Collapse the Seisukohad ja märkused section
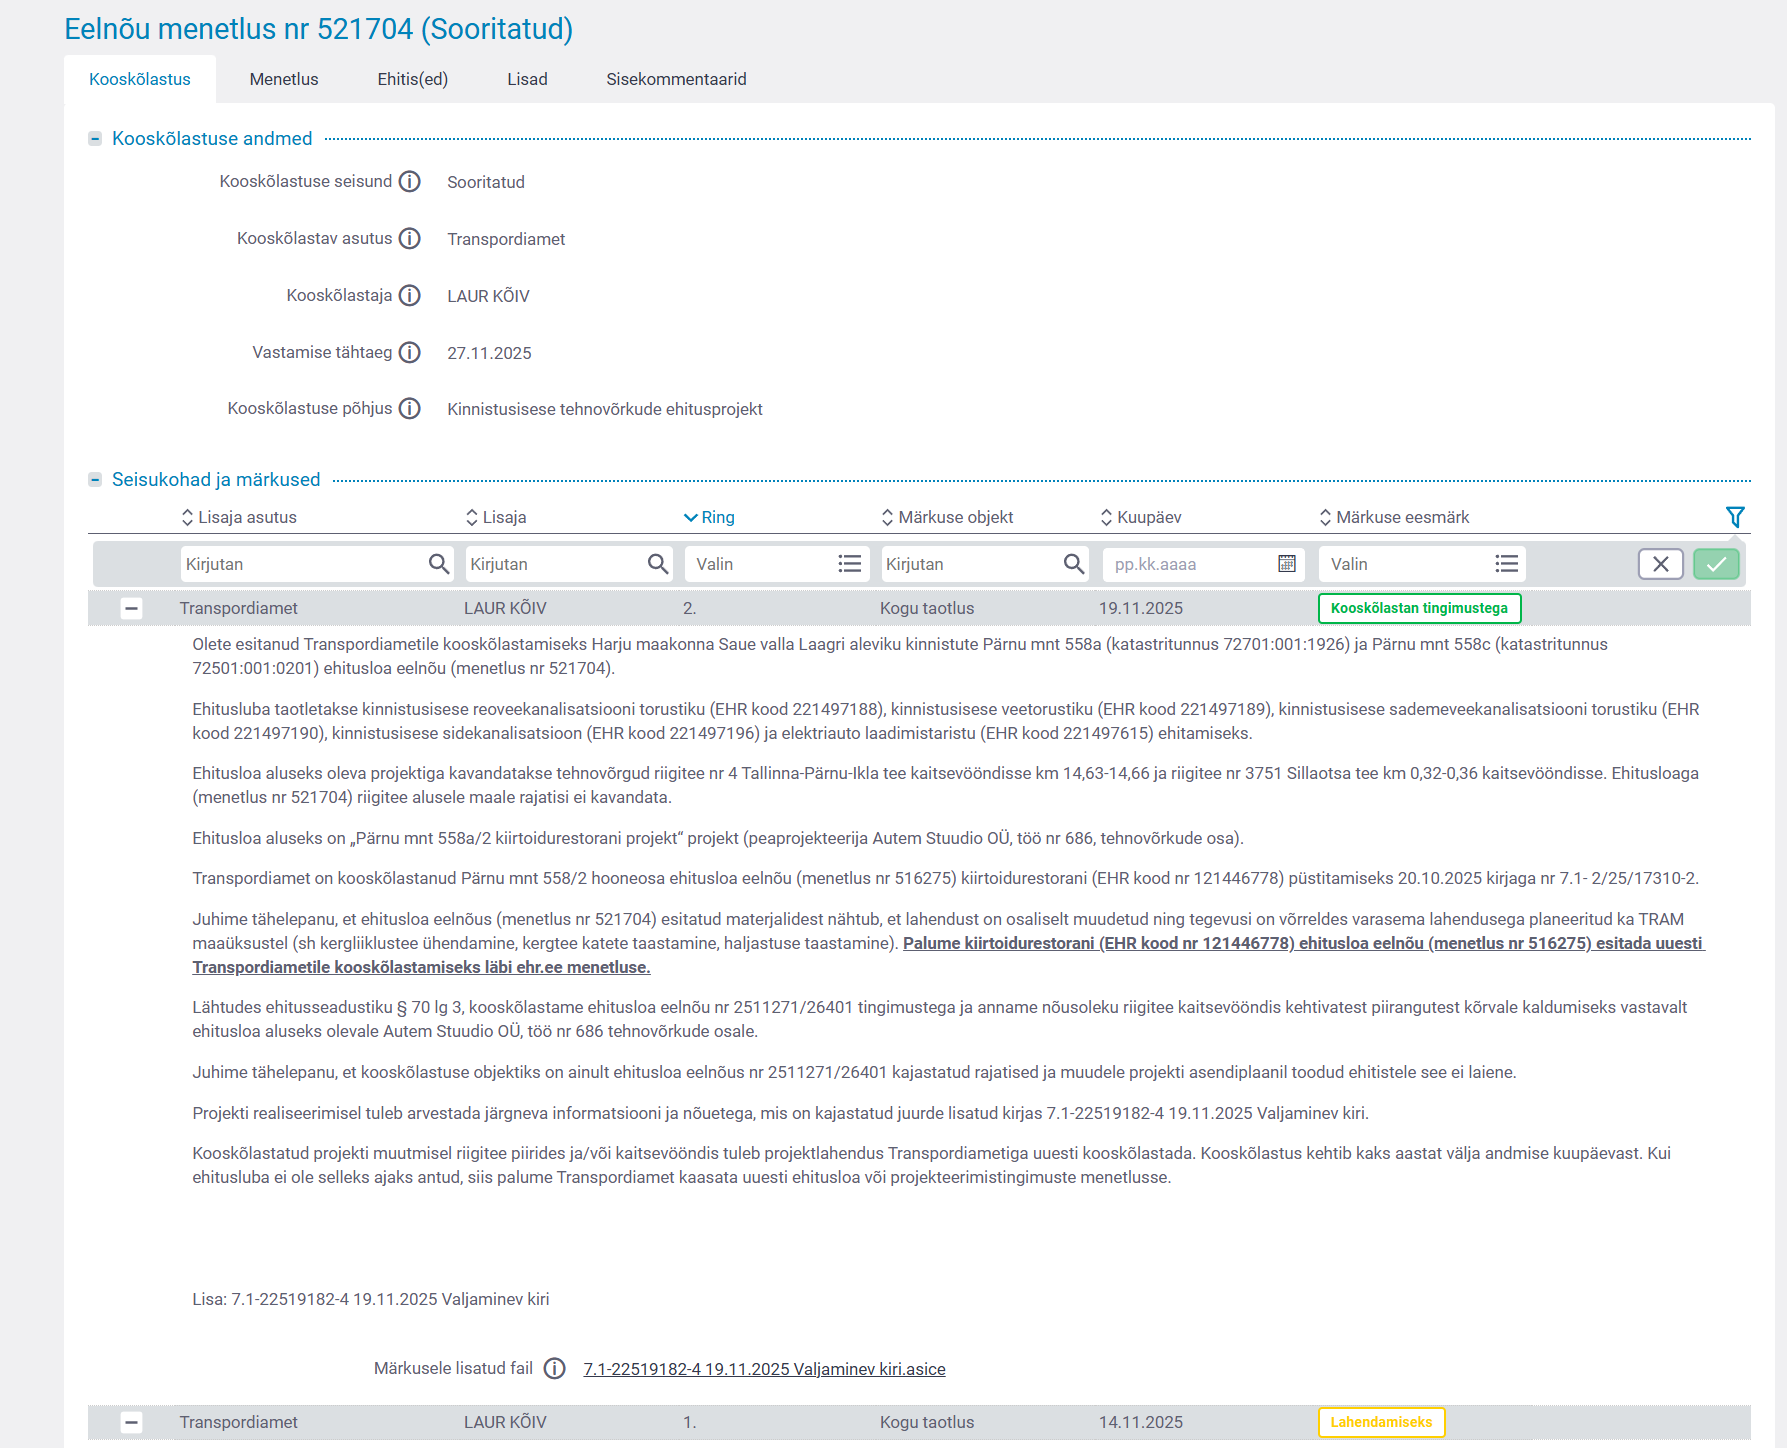Image resolution: width=1787 pixels, height=1448 pixels. tap(95, 480)
